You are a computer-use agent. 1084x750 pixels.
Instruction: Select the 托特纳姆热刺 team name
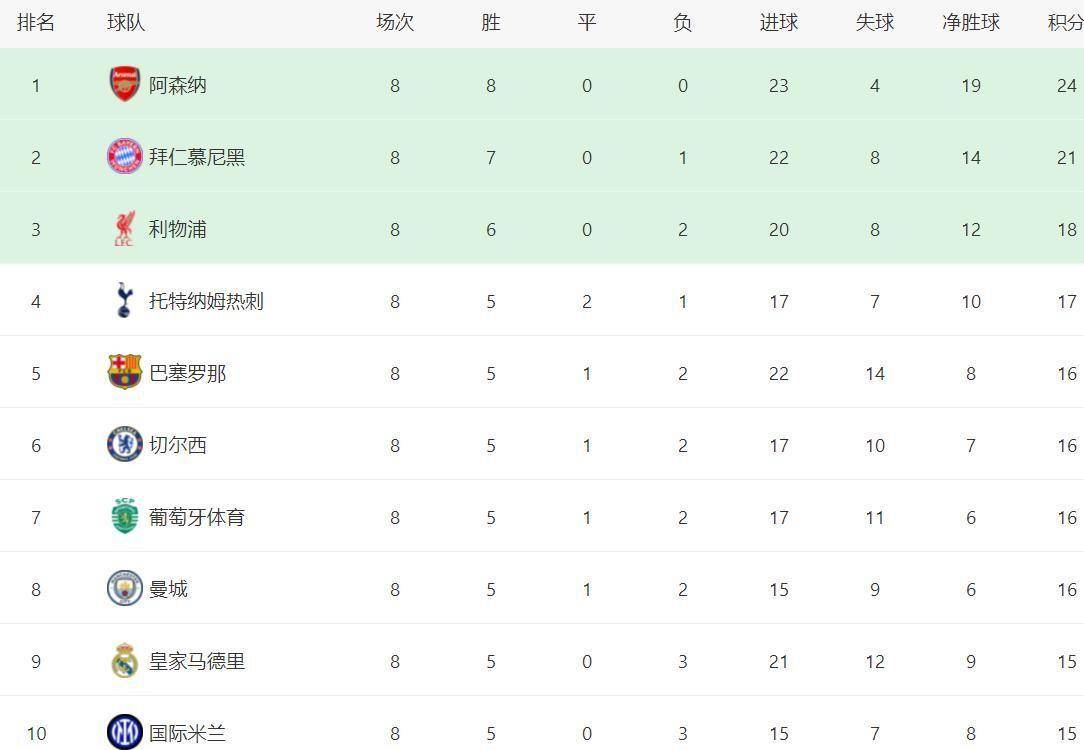[x=206, y=301]
